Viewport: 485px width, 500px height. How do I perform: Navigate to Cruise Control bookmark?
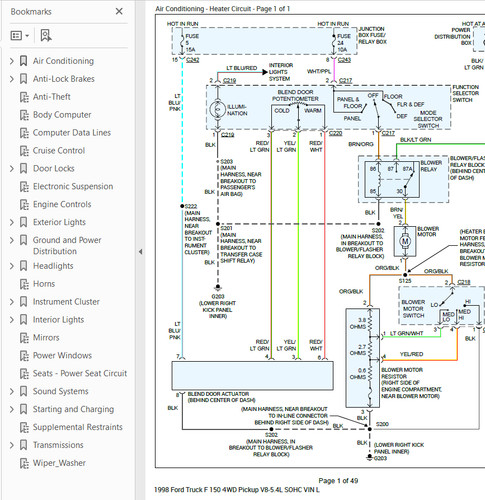click(59, 151)
